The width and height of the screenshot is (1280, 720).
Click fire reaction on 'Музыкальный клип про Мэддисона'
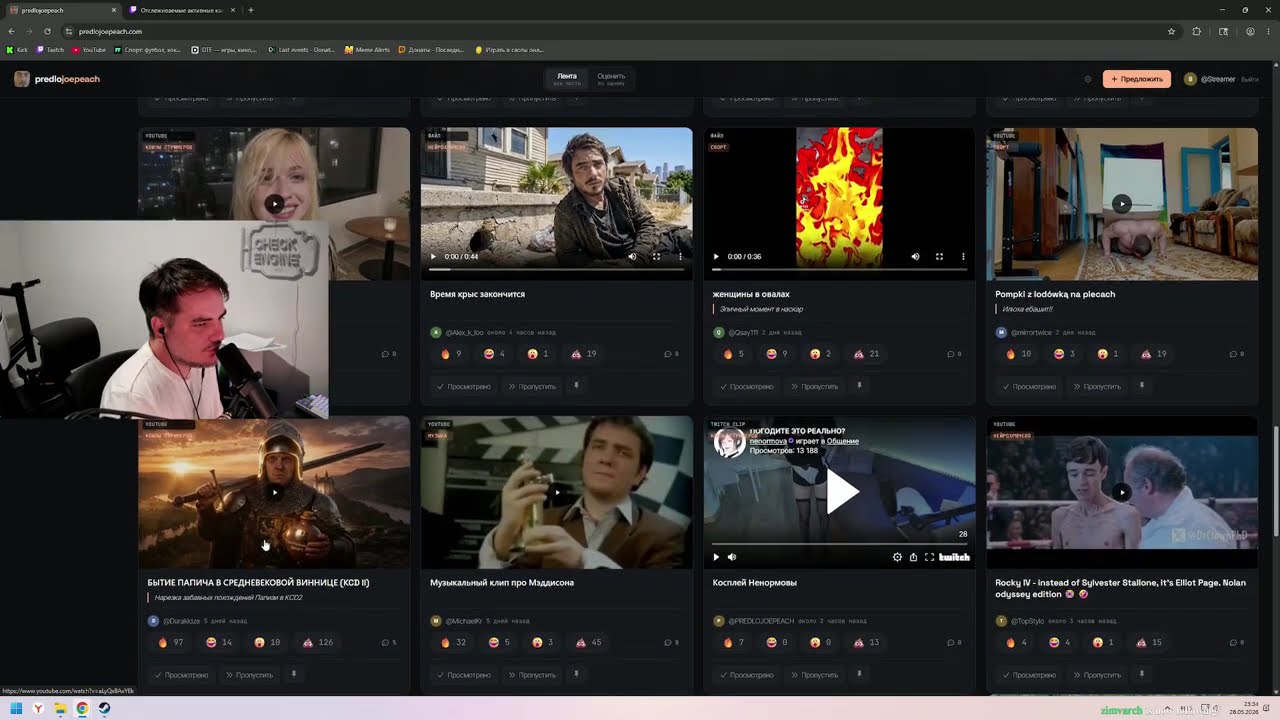tap(453, 642)
